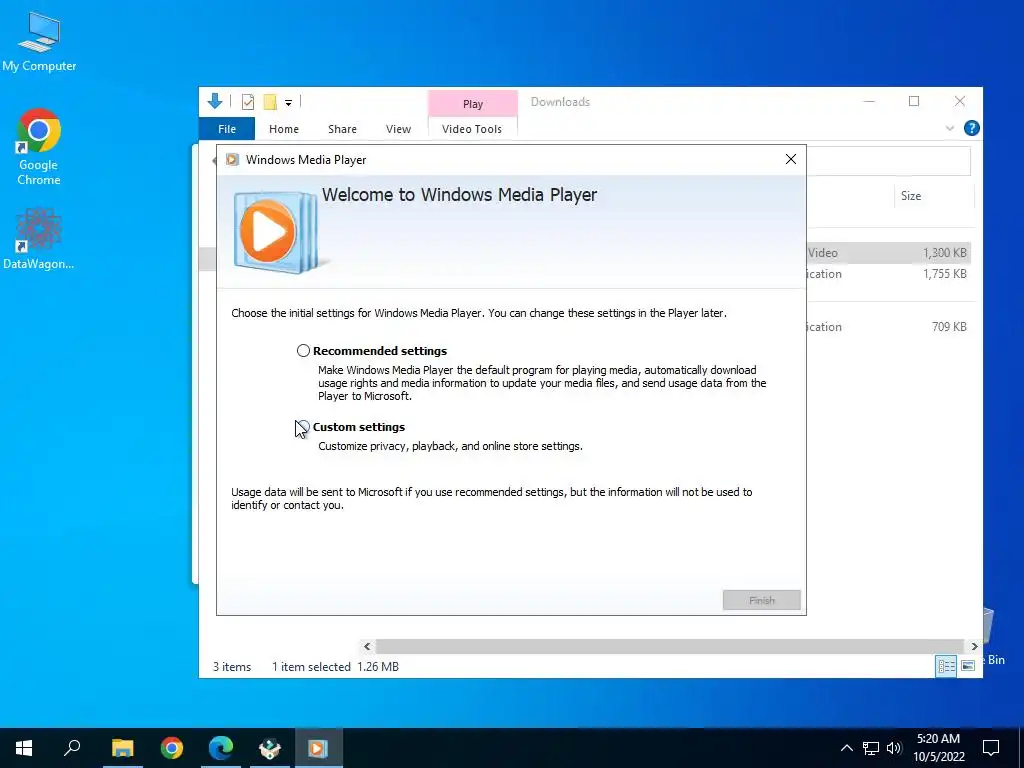Click the New folder icon in toolbar
This screenshot has height=768, width=1024.
(270, 102)
